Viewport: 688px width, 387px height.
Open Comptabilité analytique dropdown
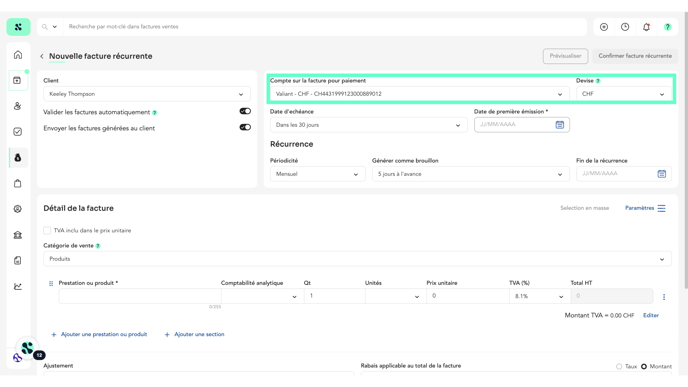click(262, 296)
